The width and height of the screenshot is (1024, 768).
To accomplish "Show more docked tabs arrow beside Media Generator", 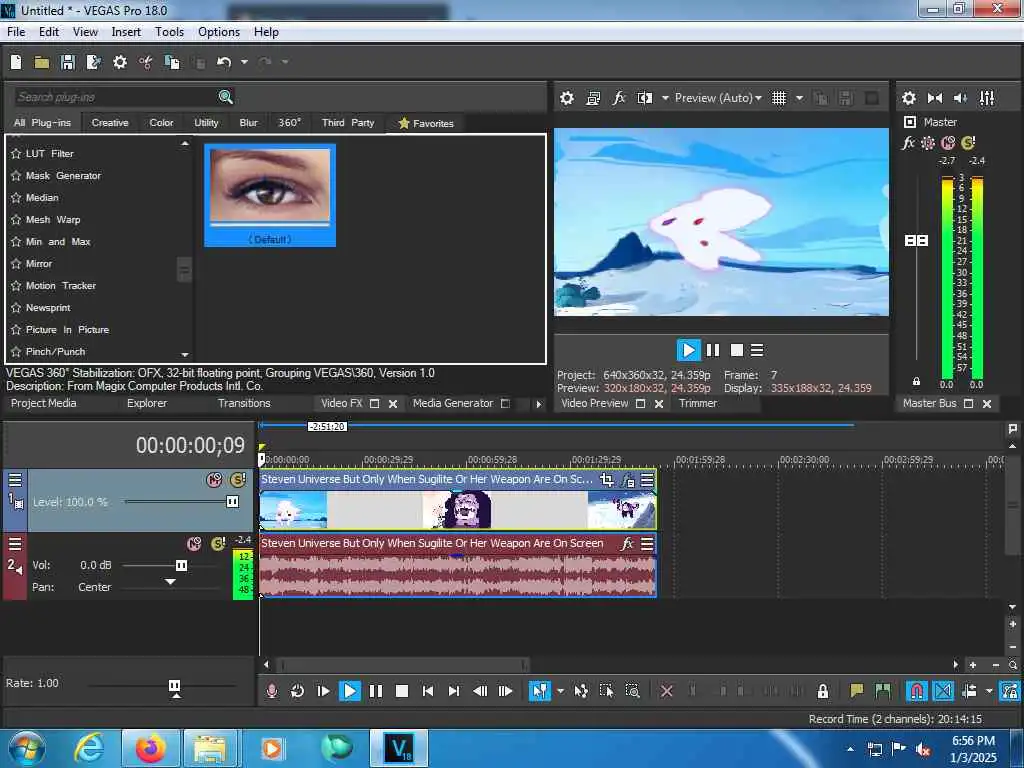I will pyautogui.click(x=539, y=404).
